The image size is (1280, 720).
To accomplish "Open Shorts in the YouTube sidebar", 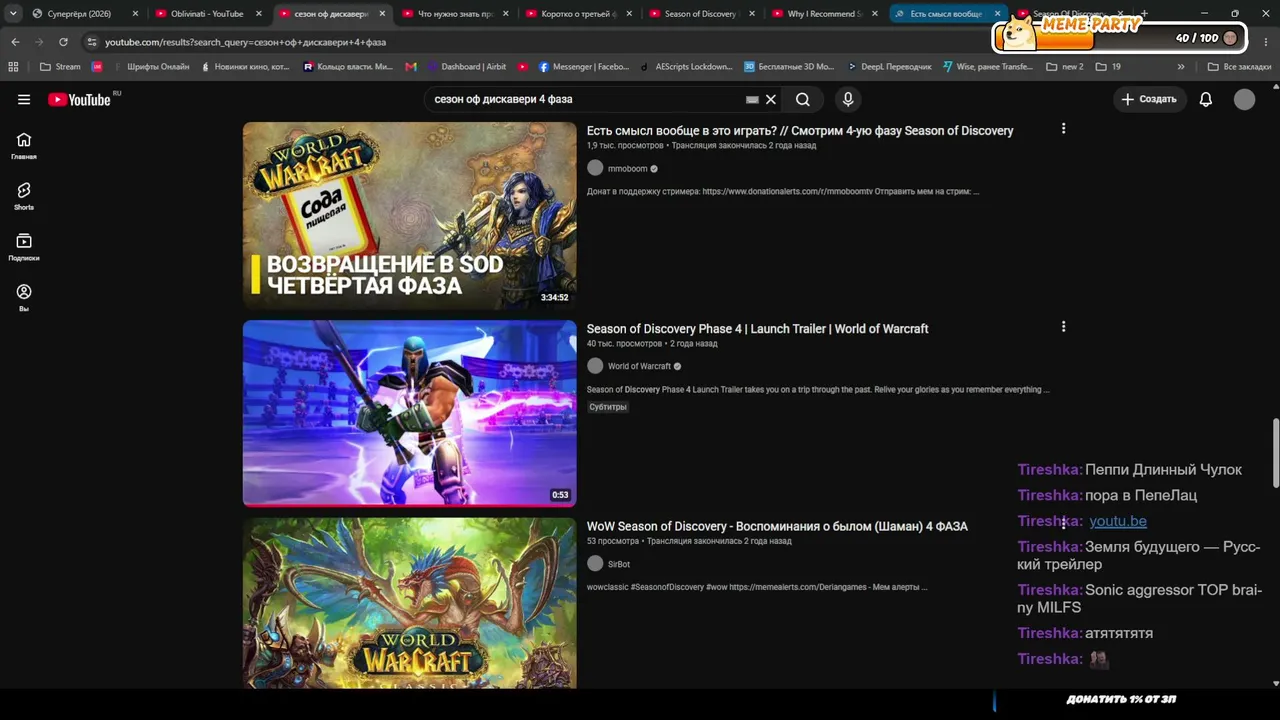I will point(24,196).
